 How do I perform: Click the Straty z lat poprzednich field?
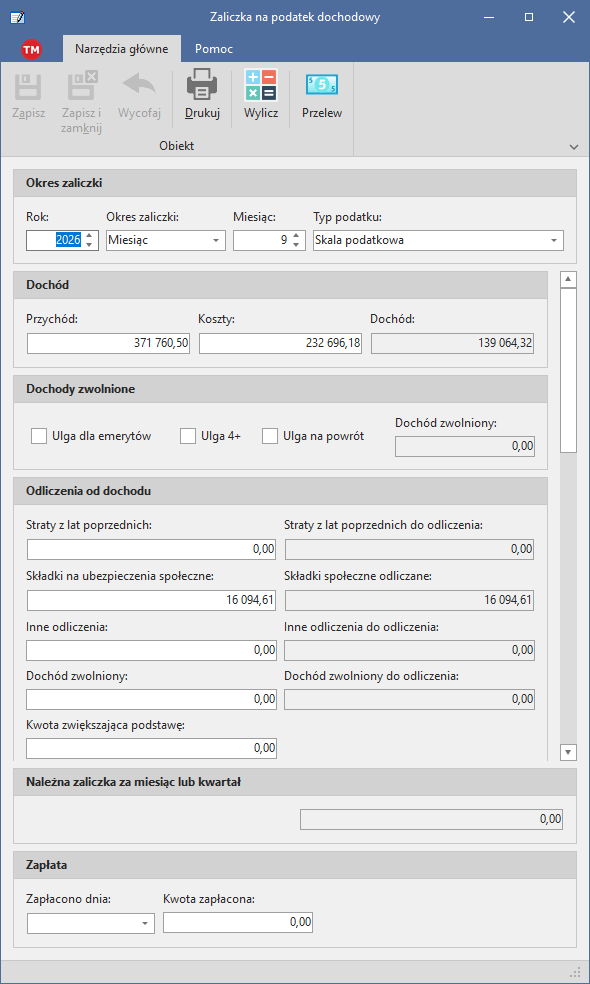(151, 549)
